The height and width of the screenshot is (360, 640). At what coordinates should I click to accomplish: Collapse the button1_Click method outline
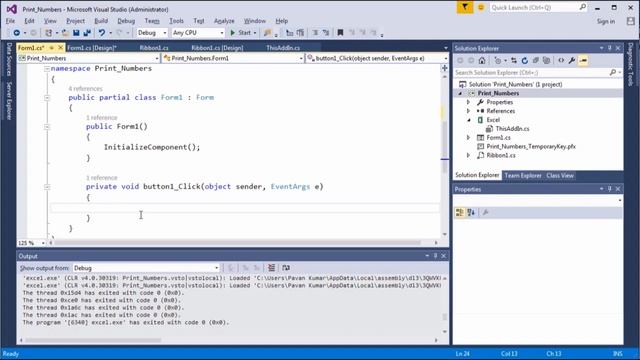pos(47,187)
